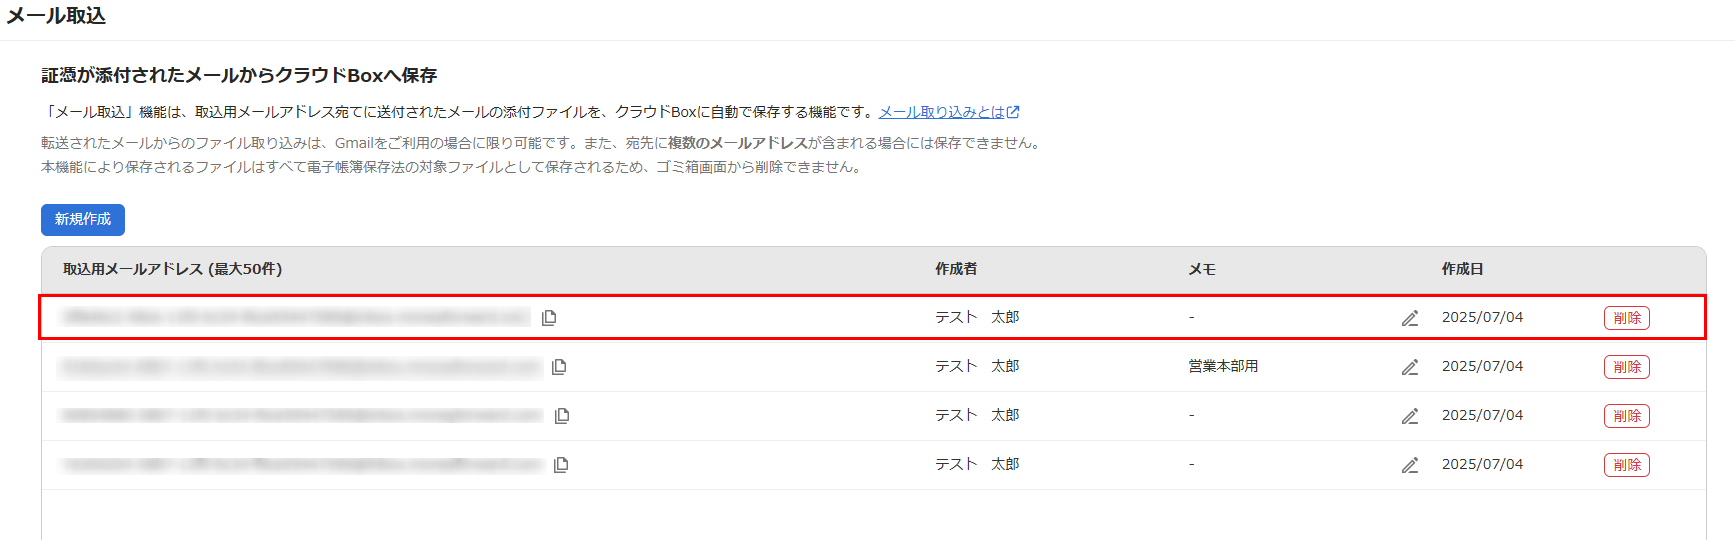Click the pencil icon in the fourth row

1410,465
